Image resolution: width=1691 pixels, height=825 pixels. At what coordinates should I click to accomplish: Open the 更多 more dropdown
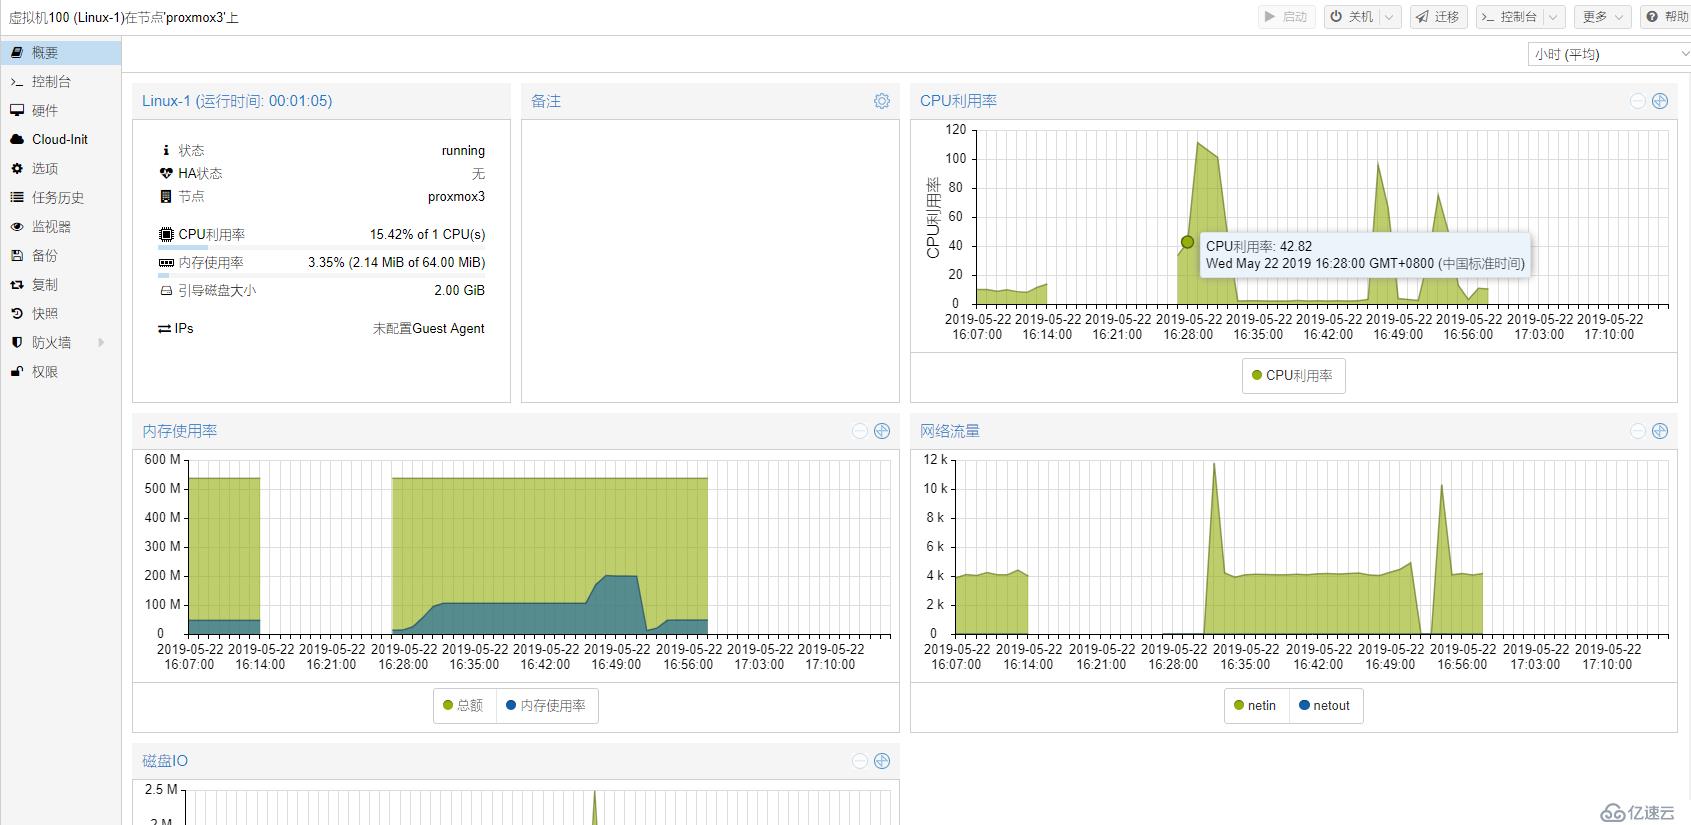pyautogui.click(x=1602, y=16)
